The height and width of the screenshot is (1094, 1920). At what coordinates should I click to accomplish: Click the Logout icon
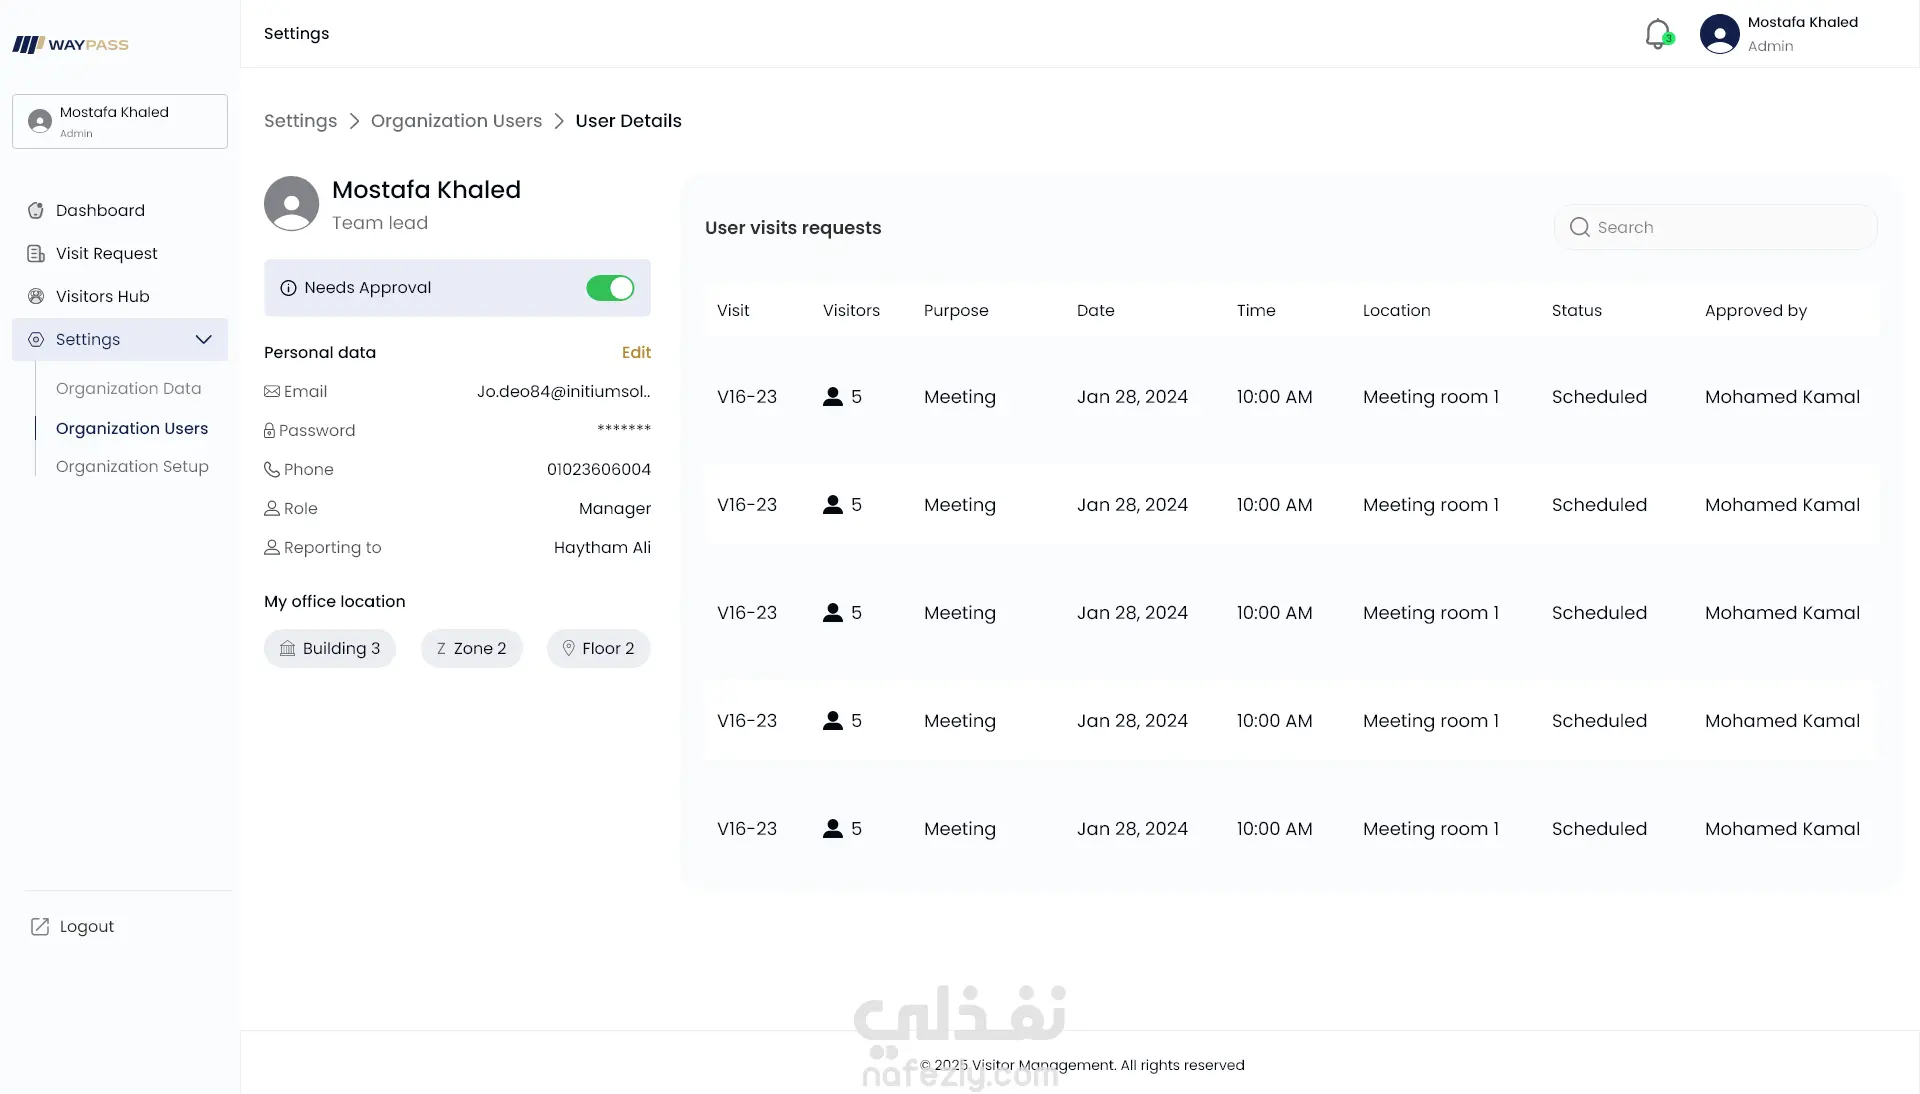[x=40, y=926]
